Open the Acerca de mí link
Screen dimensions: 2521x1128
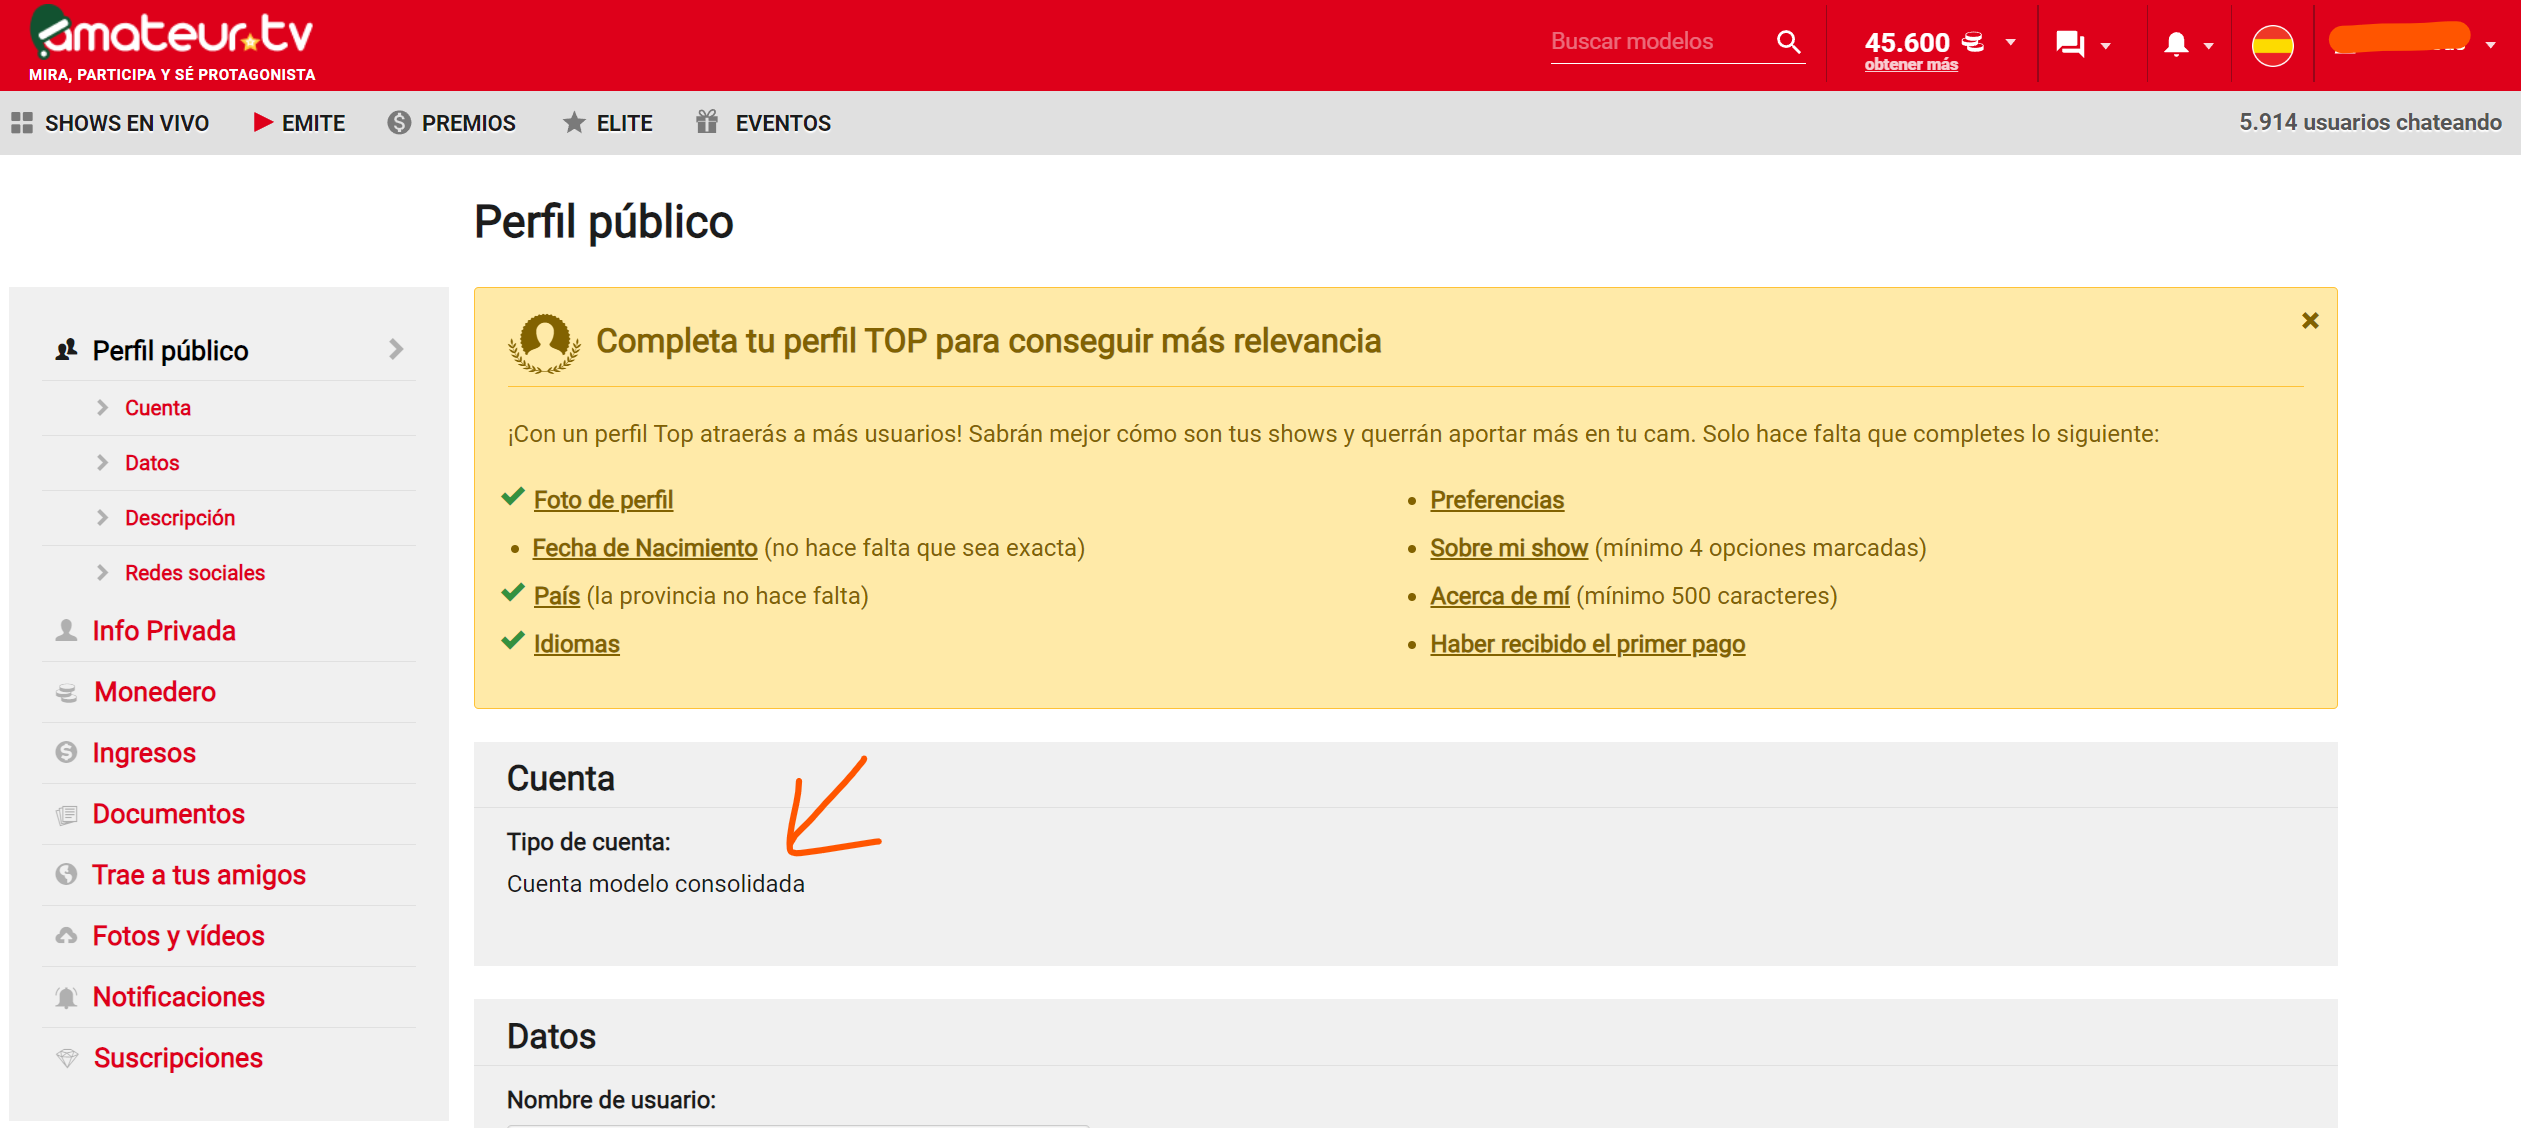pyautogui.click(x=1500, y=596)
